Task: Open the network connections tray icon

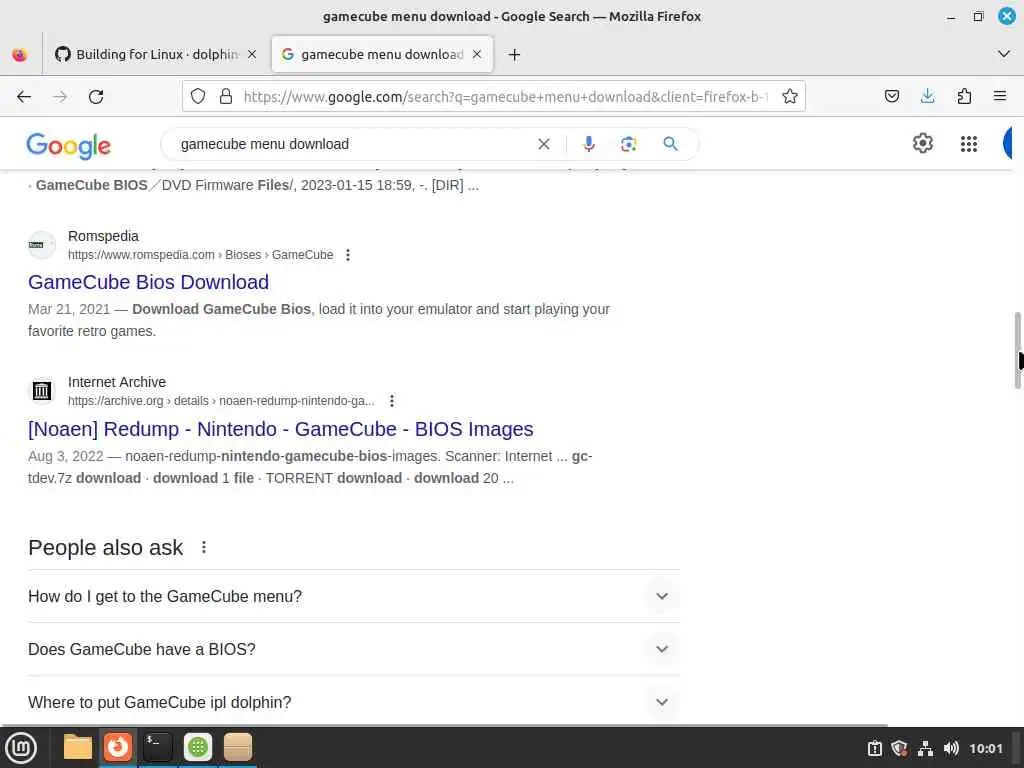Action: coord(925,748)
